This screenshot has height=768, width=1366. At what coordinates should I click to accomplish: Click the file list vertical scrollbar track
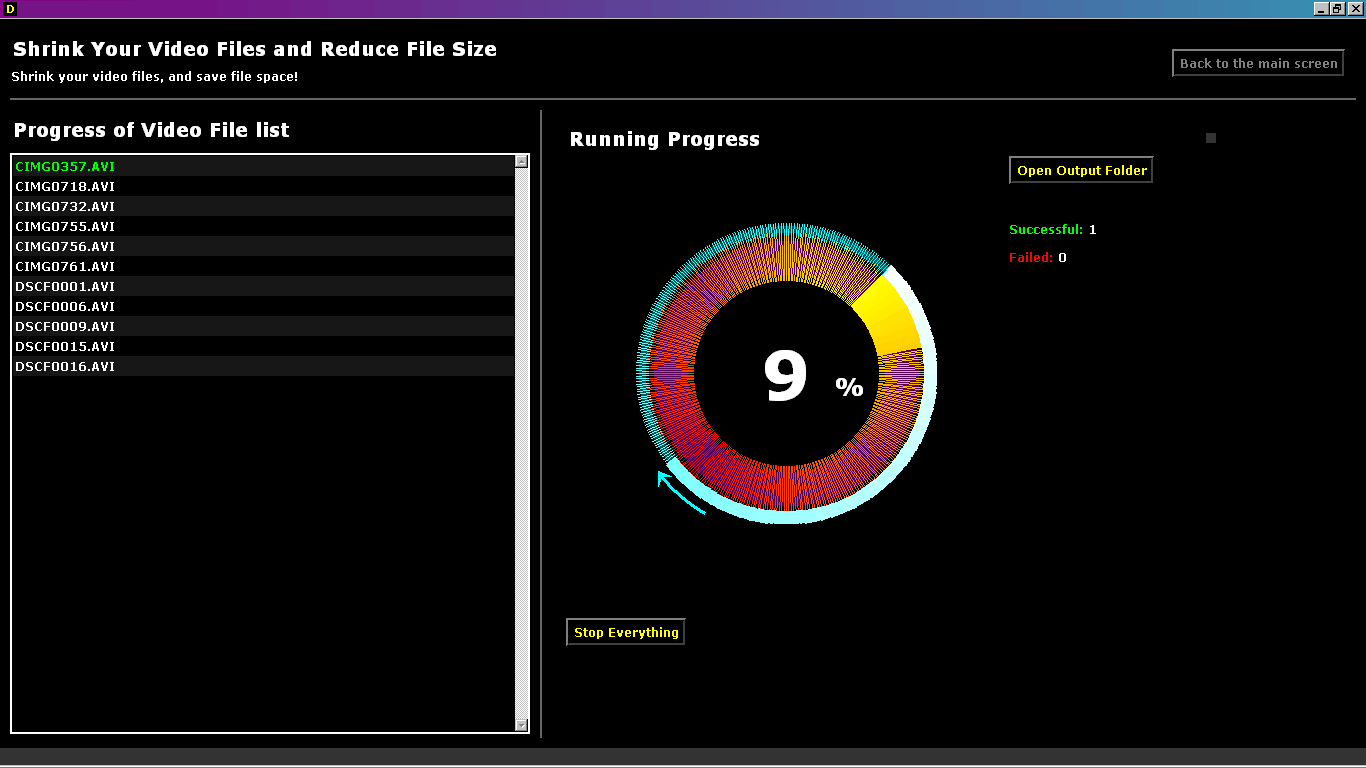pos(521,443)
